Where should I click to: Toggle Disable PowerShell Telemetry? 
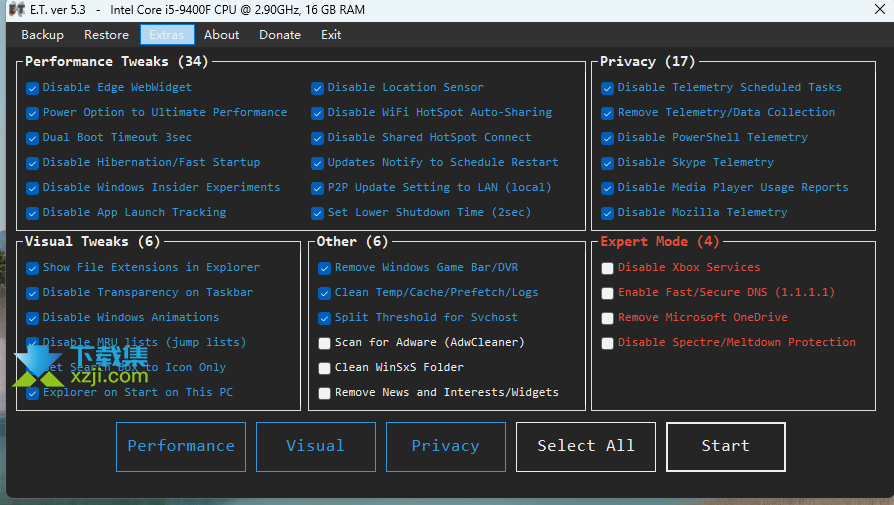point(607,139)
